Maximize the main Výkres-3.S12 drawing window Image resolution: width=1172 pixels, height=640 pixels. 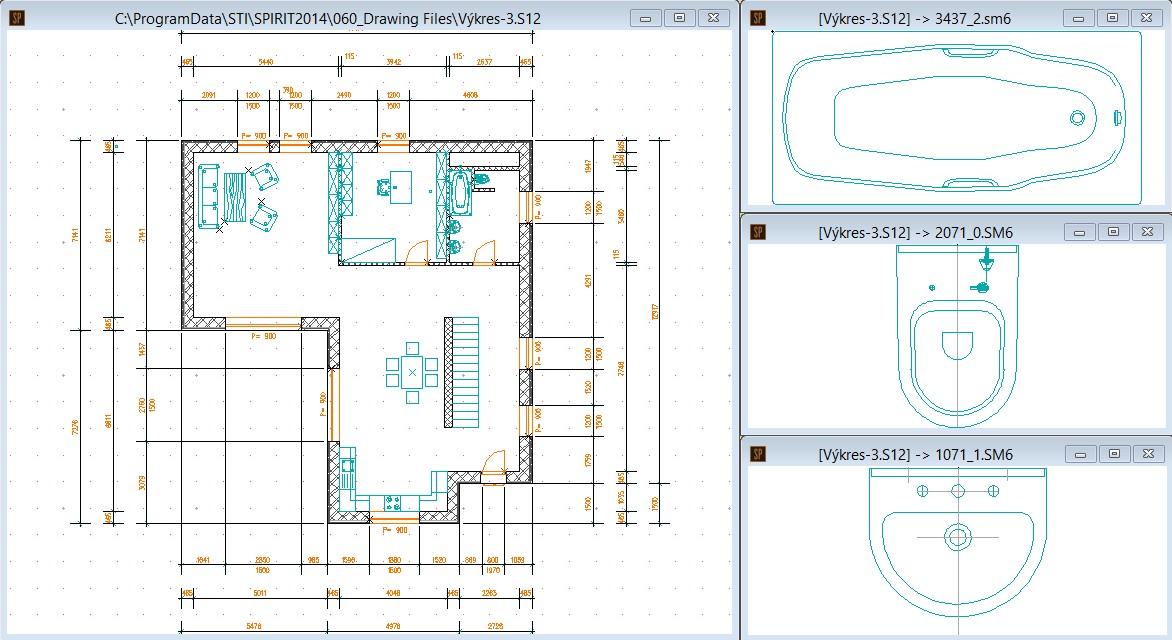point(679,17)
